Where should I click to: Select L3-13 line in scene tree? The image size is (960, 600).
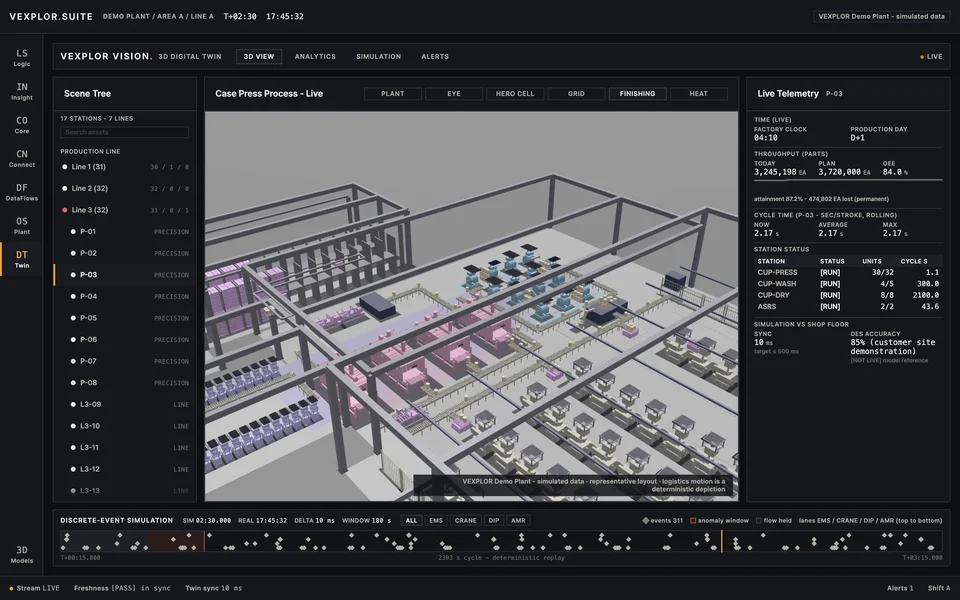[125, 490]
